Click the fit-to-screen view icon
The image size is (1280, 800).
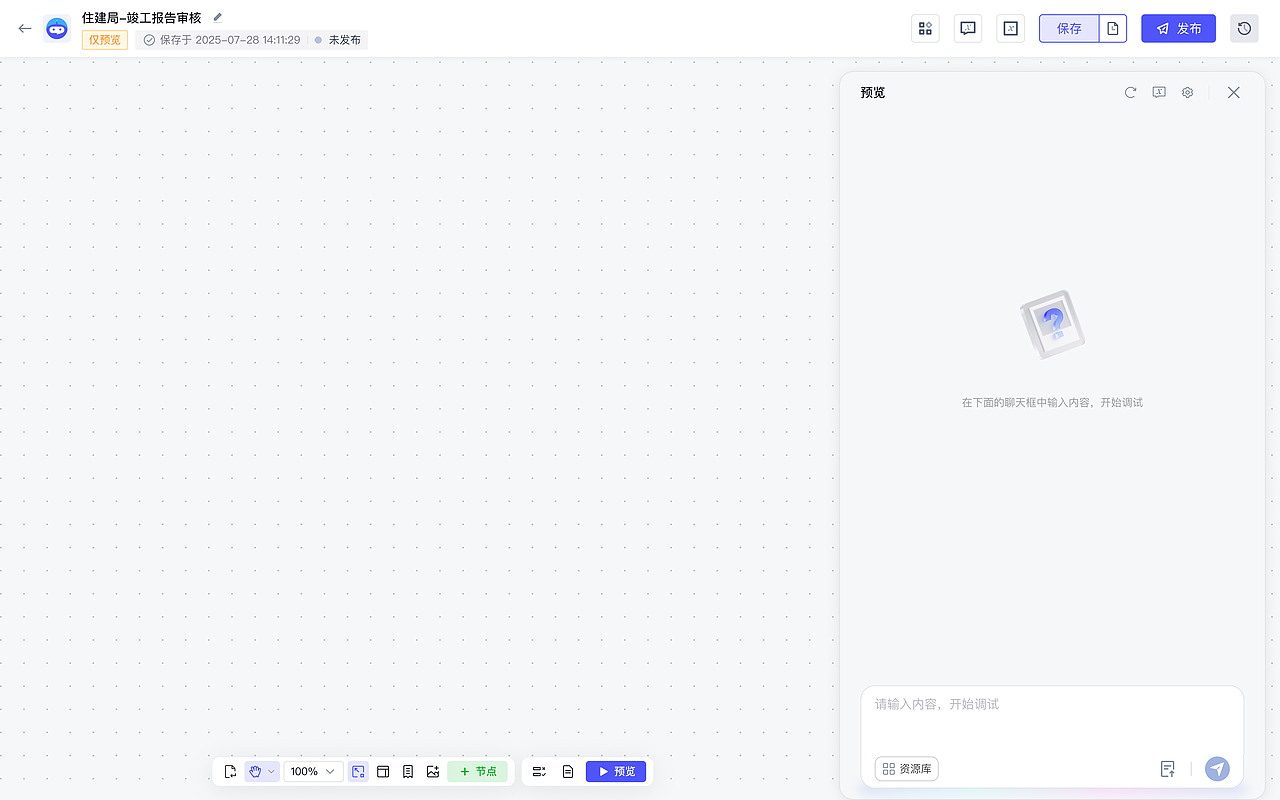click(358, 771)
